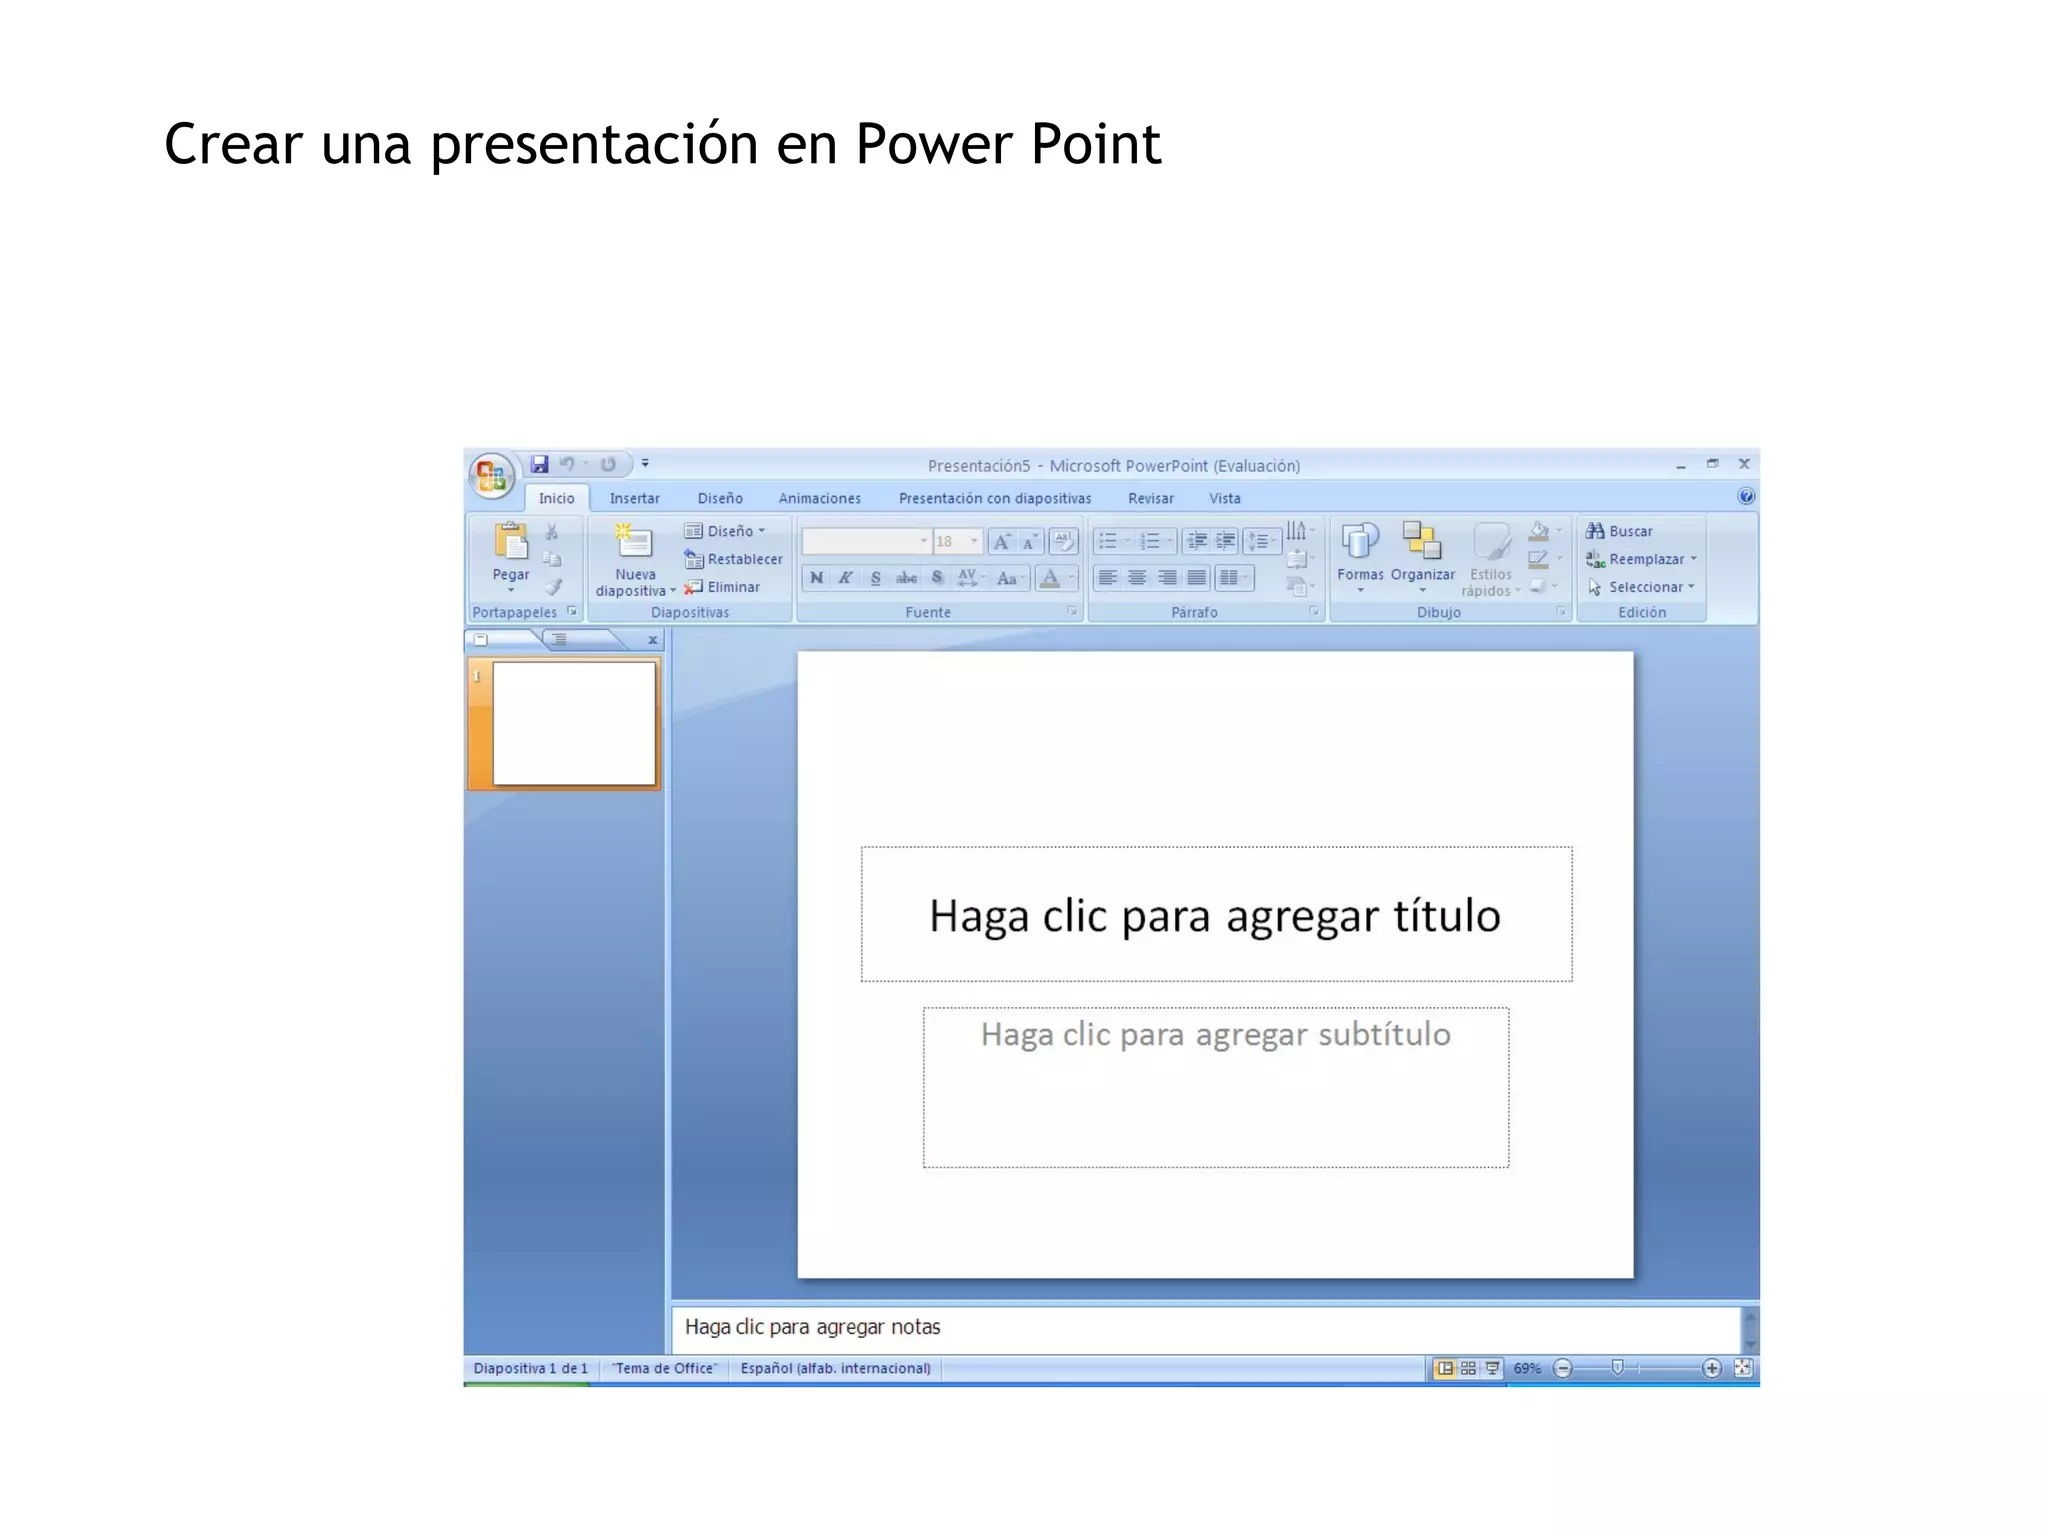Click the Buscar find button
The image size is (2048, 1536).
pos(1620,531)
